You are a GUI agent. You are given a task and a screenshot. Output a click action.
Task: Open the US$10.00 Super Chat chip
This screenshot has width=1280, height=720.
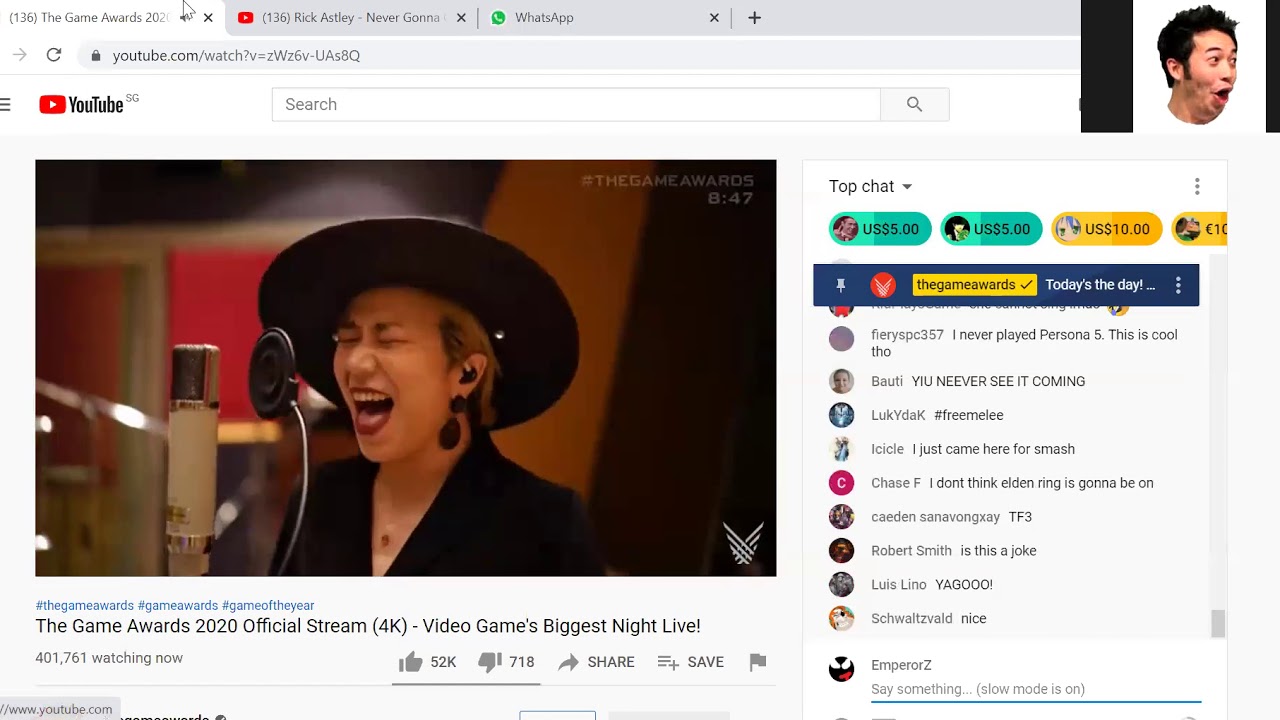[1107, 229]
